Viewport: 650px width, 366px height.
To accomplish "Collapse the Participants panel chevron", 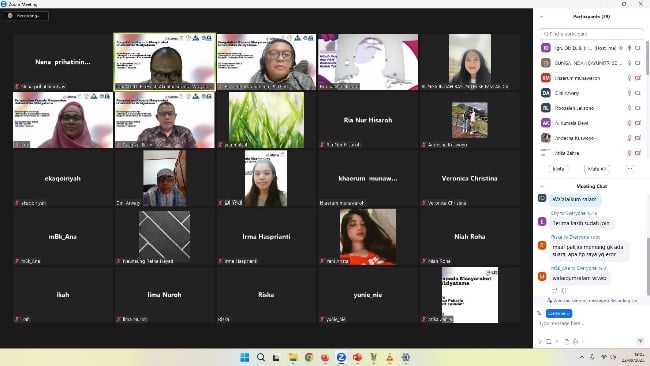I will (x=541, y=17).
